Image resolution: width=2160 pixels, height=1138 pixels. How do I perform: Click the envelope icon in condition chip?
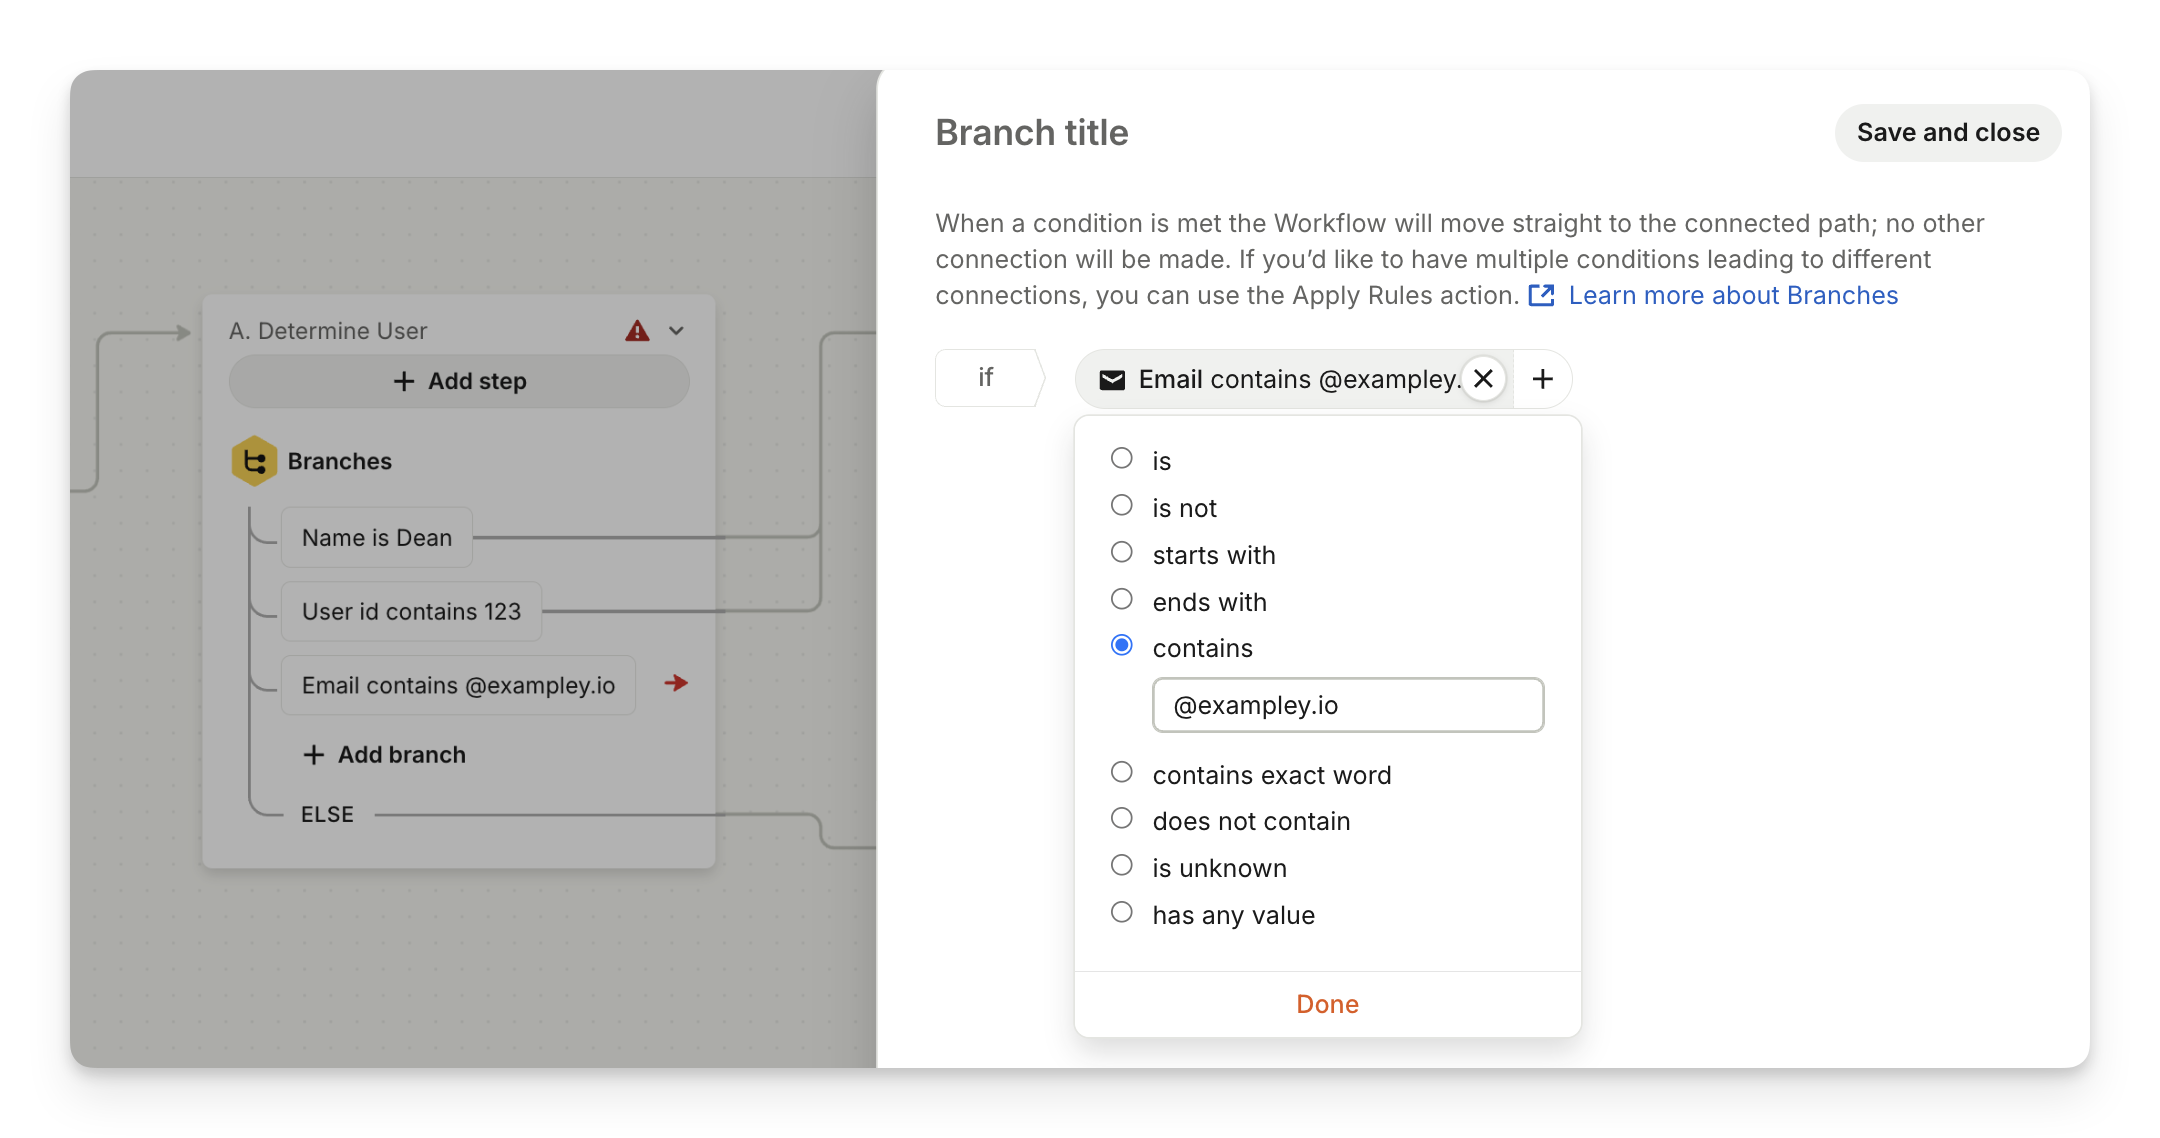coord(1112,380)
